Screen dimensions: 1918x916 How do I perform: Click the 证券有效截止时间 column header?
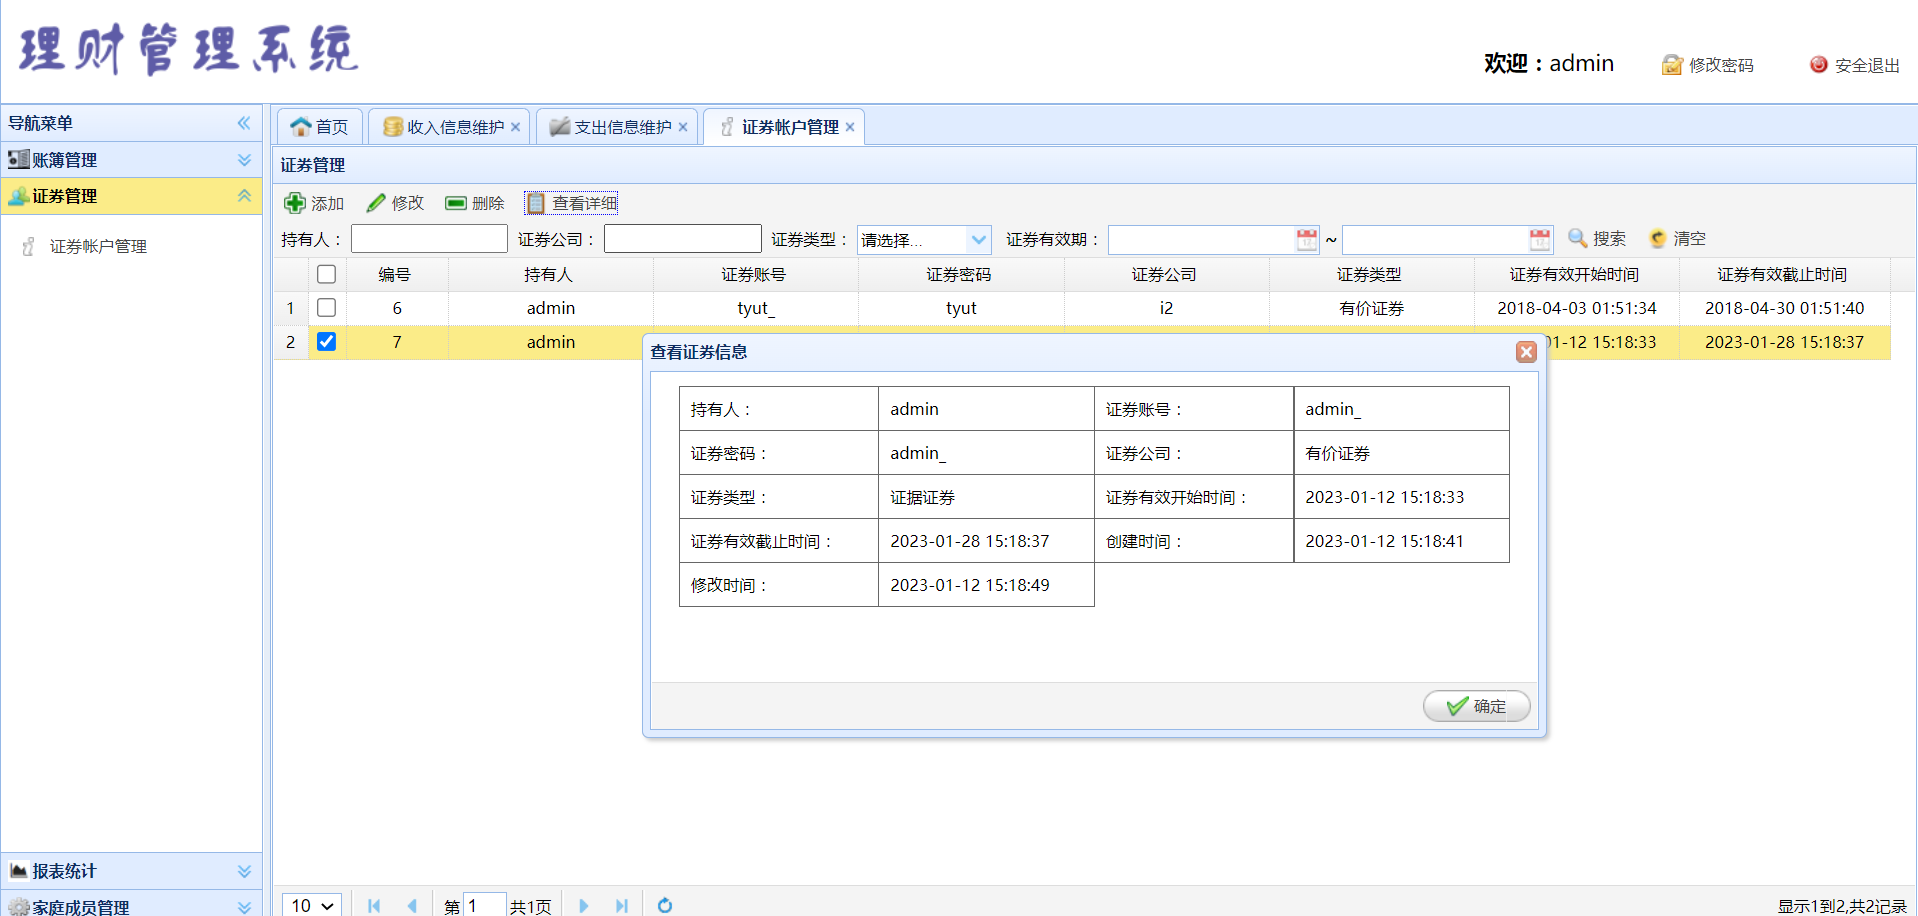point(1783,274)
